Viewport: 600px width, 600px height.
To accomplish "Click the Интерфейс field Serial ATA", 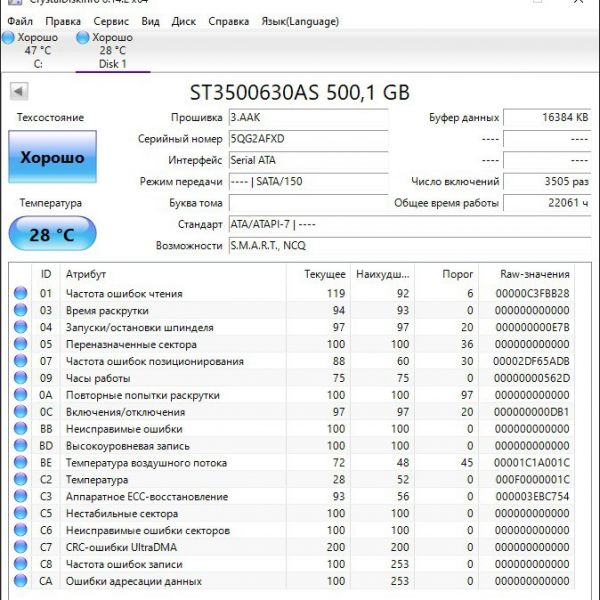I will tap(308, 160).
